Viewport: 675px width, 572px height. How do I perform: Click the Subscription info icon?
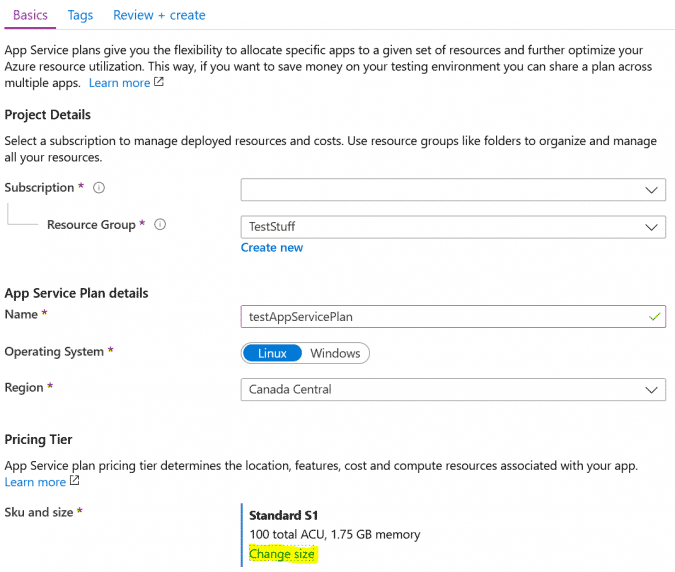(x=99, y=188)
